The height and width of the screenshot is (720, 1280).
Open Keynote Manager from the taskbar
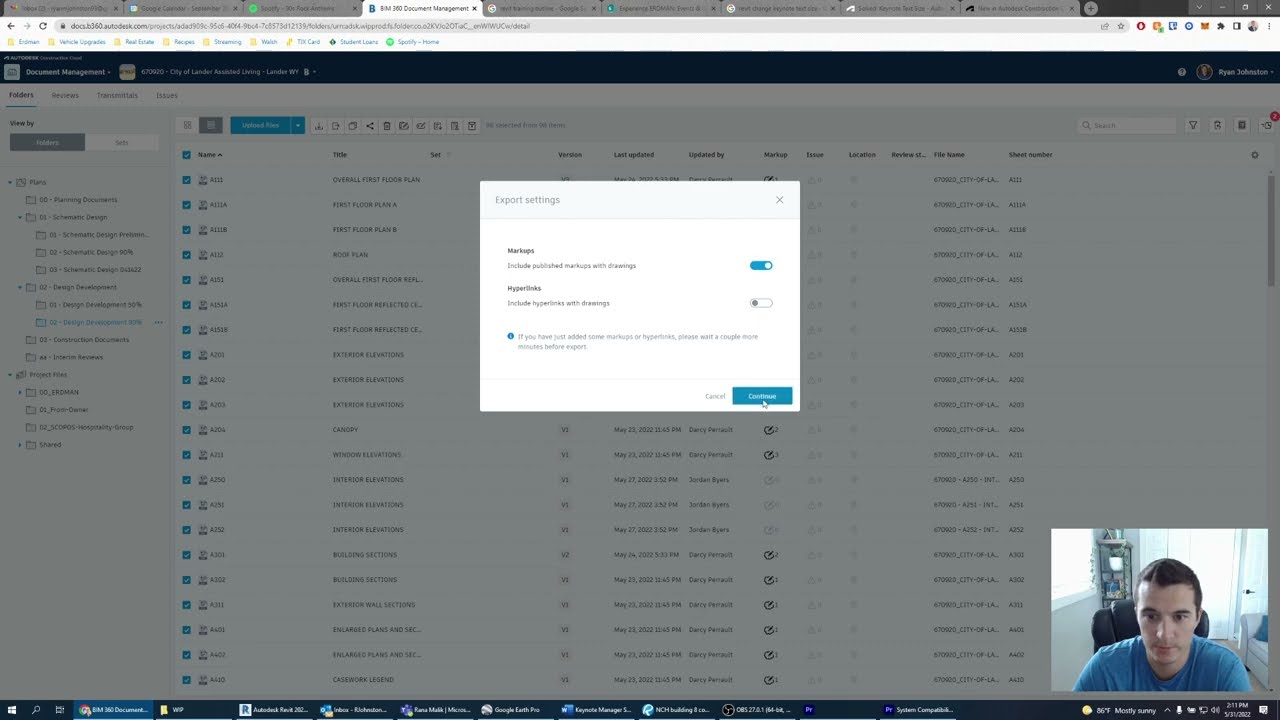coord(596,710)
